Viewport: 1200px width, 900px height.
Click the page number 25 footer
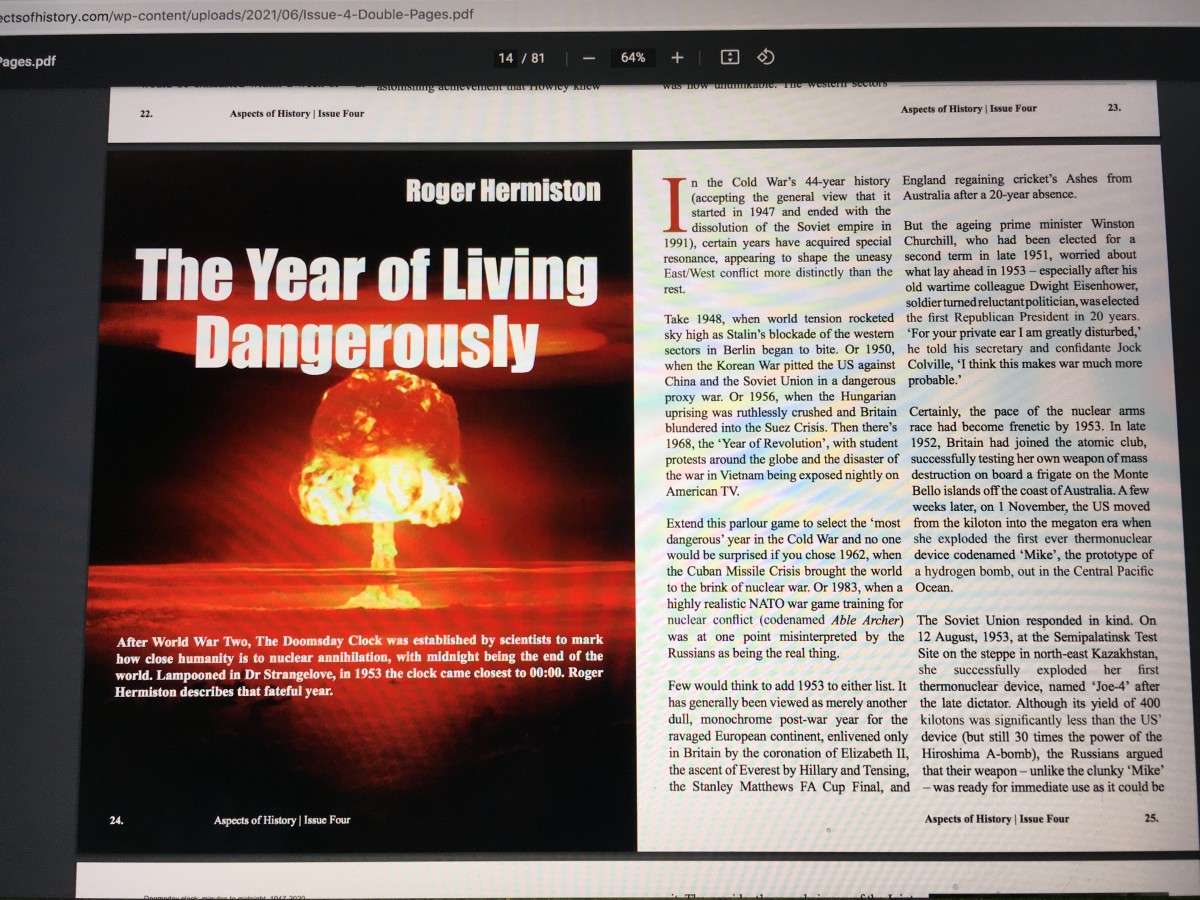click(x=1151, y=818)
